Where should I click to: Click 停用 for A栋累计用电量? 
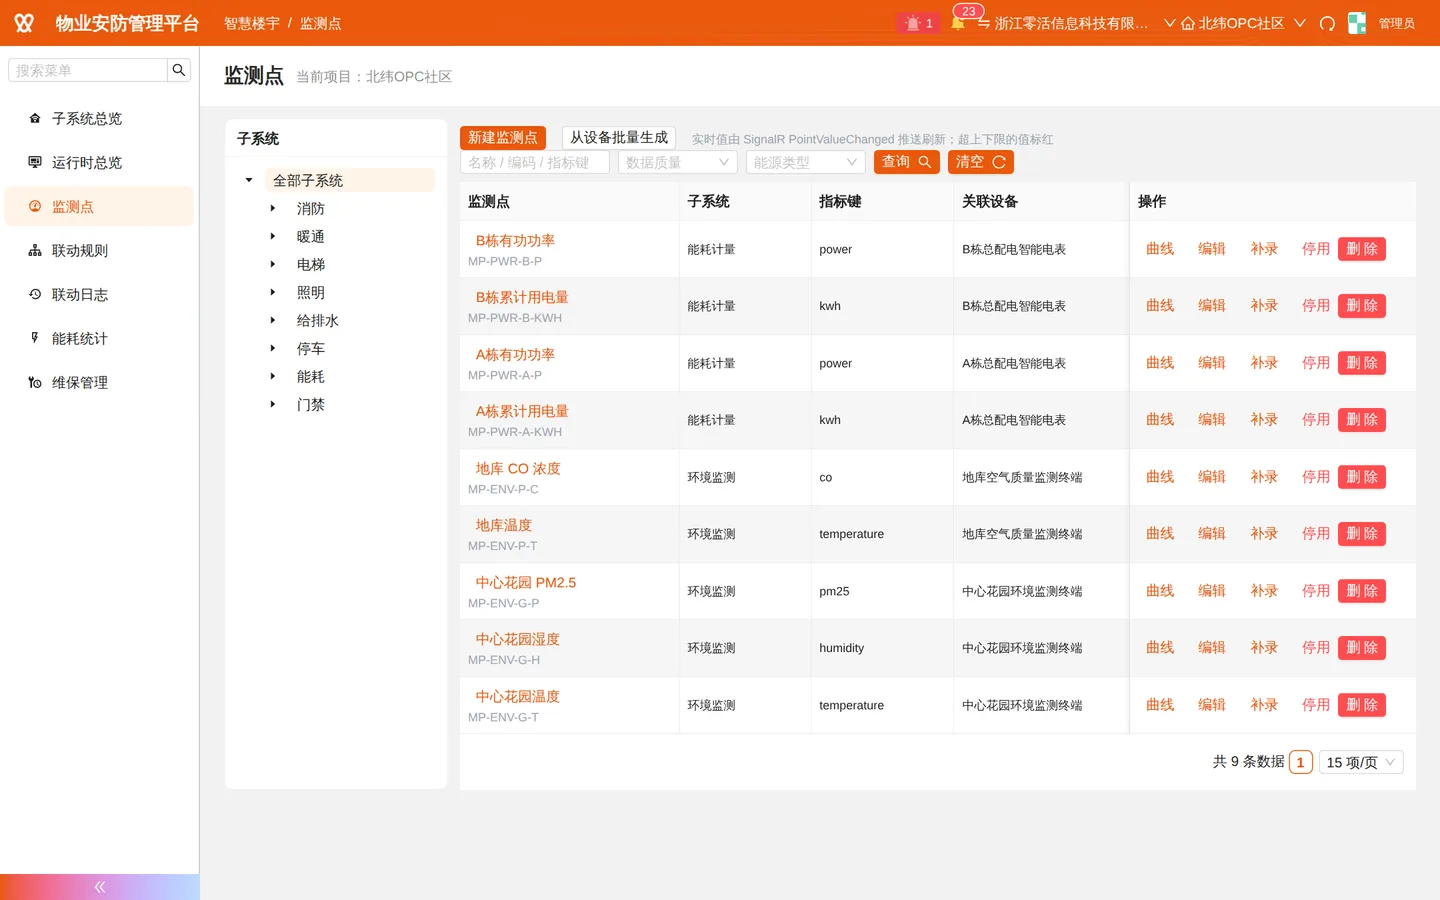1316,420
